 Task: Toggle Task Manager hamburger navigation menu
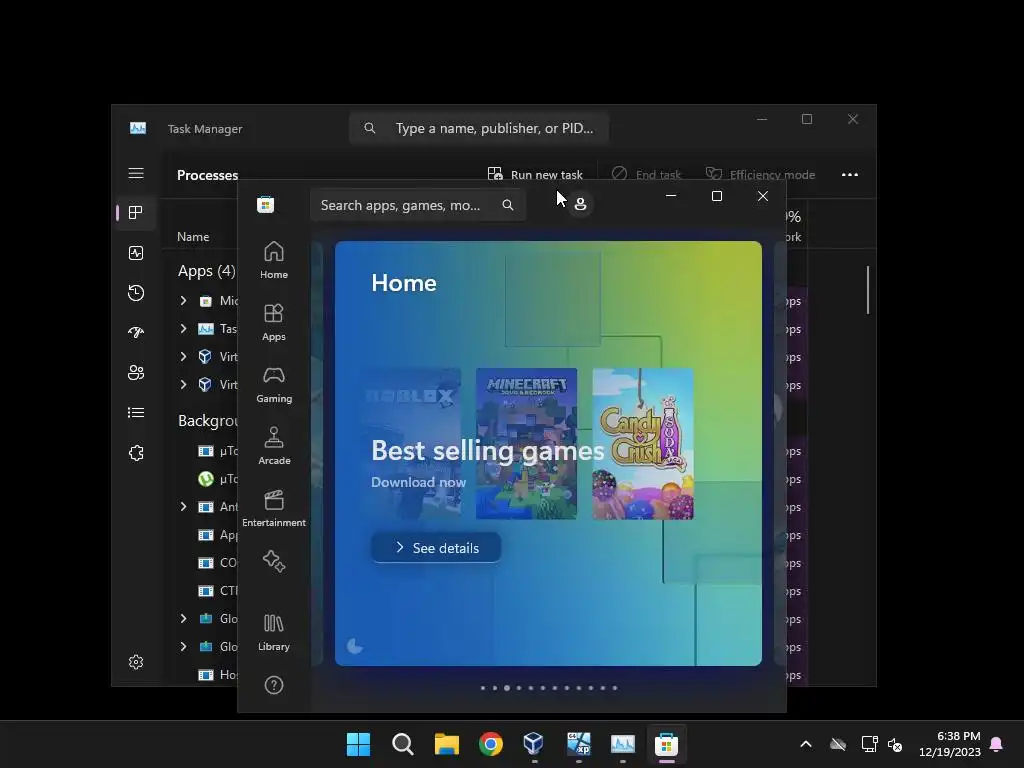coord(136,173)
